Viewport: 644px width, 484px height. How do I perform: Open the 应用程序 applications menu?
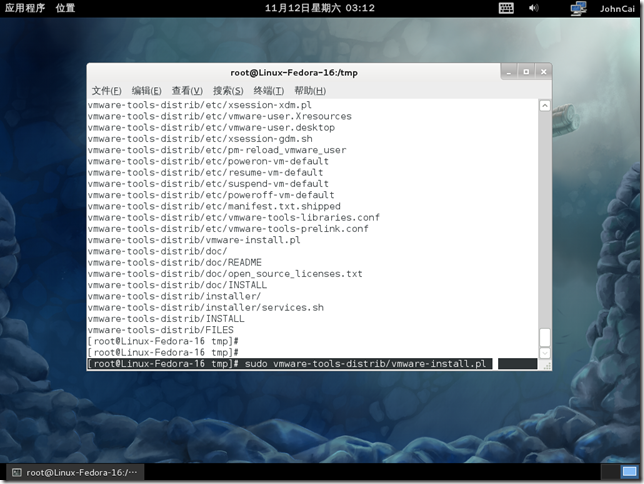point(25,8)
